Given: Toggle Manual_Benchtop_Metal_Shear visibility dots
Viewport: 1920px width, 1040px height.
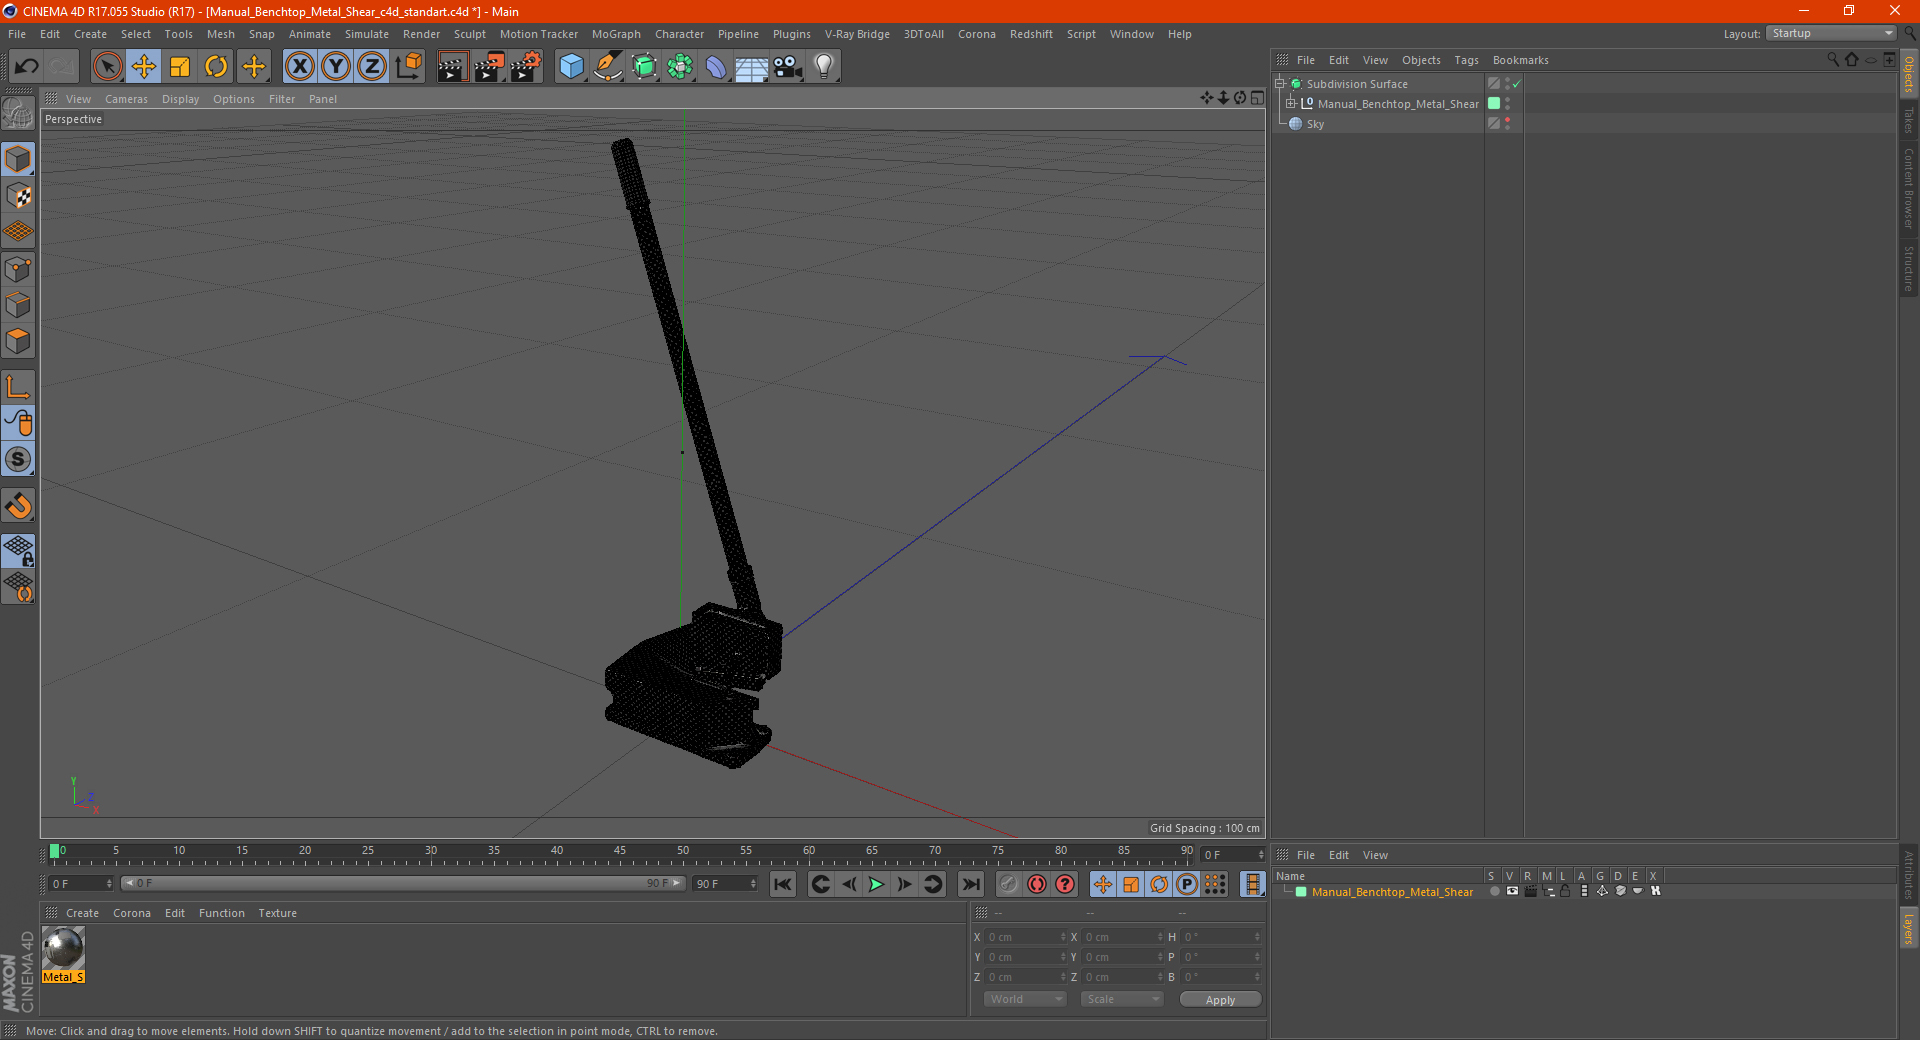Looking at the screenshot, I should (x=1507, y=103).
